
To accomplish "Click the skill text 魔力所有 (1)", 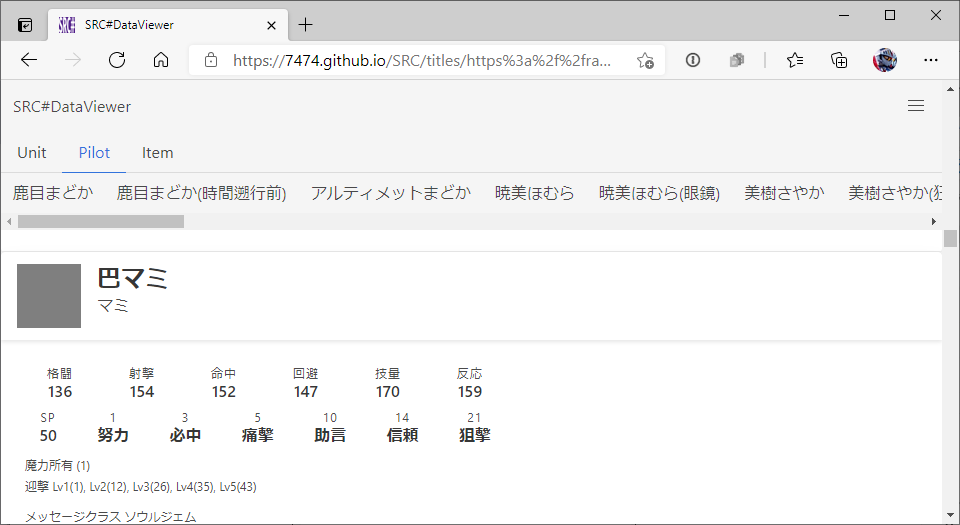I will tap(58, 466).
